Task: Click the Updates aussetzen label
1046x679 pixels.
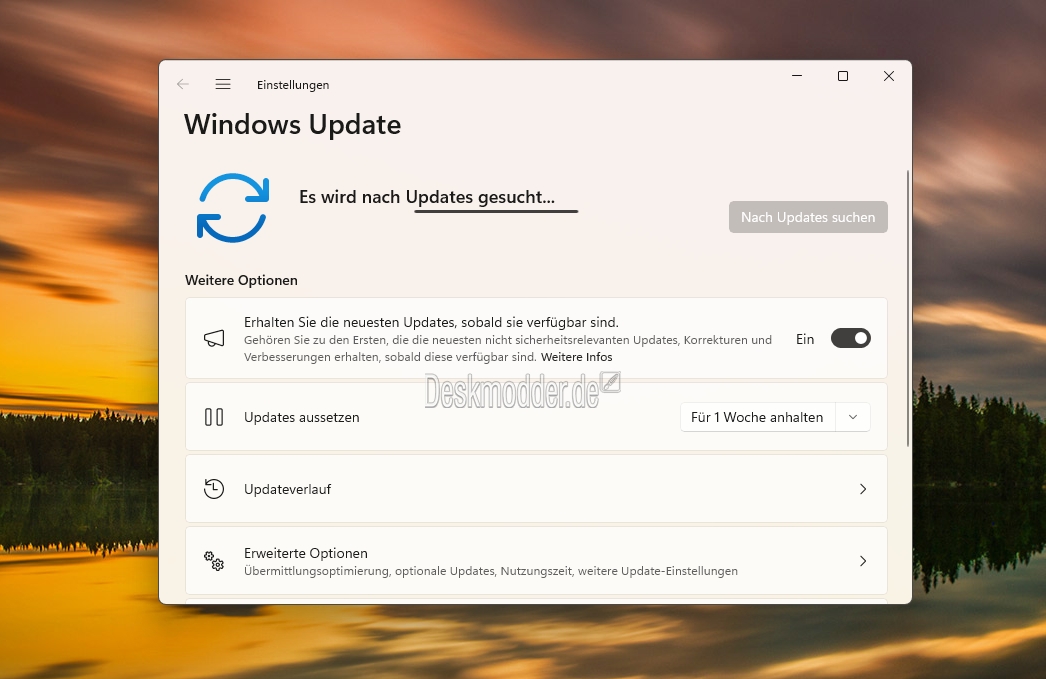Action: click(302, 417)
